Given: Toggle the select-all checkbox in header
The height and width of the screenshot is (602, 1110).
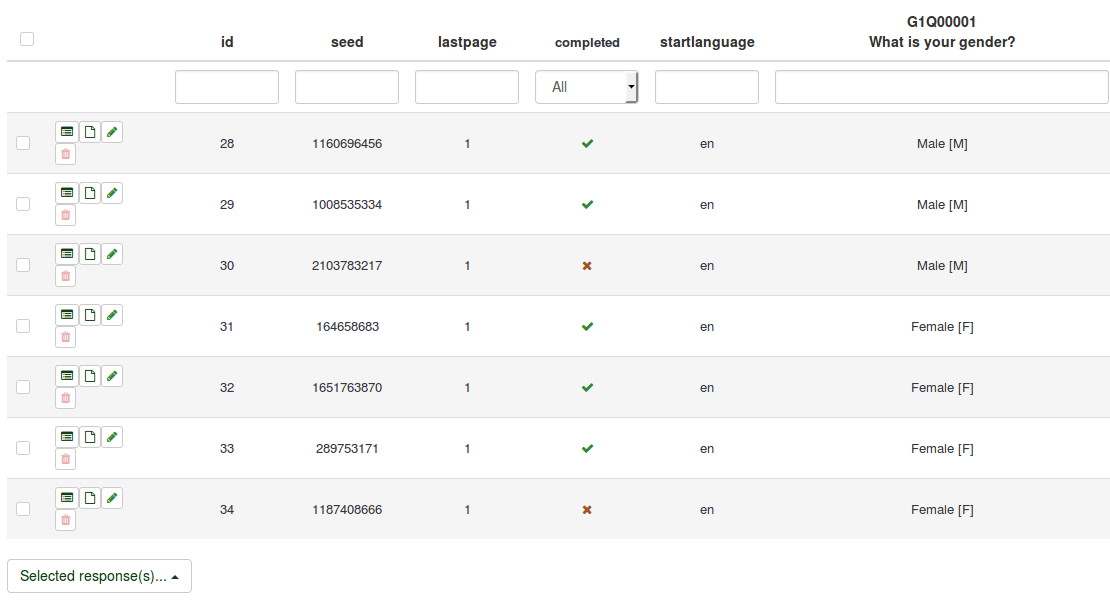Looking at the screenshot, I should [27, 39].
